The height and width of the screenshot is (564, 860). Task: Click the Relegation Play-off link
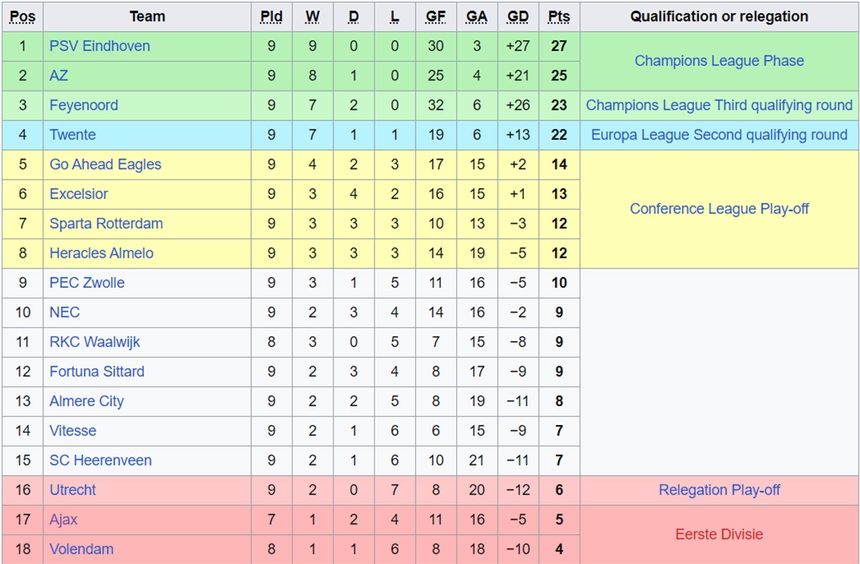pyautogui.click(x=719, y=490)
